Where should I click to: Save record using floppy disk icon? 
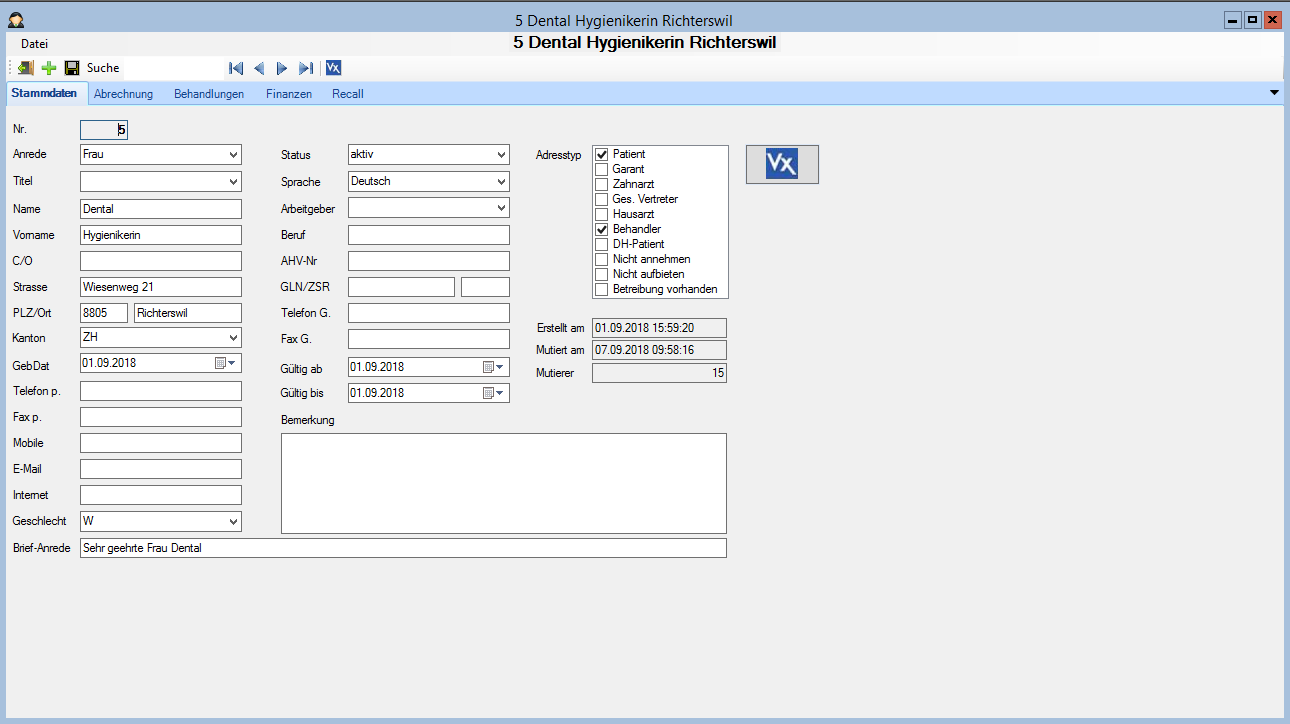72,68
